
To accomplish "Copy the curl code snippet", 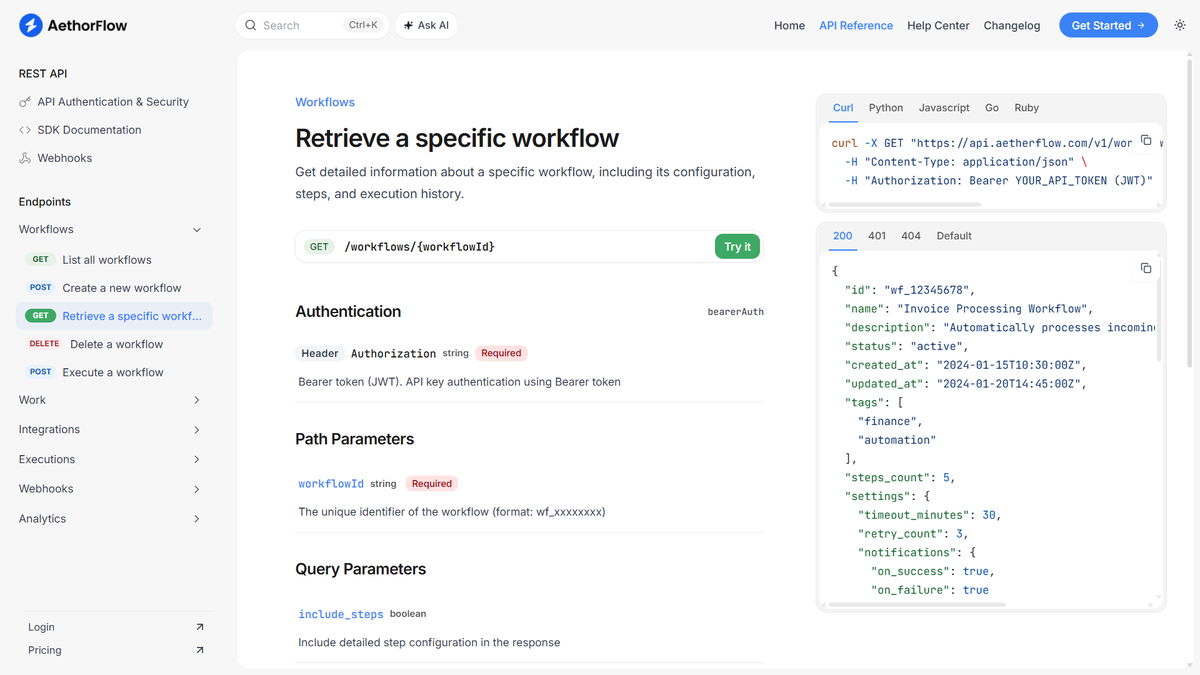I will click(x=1146, y=141).
